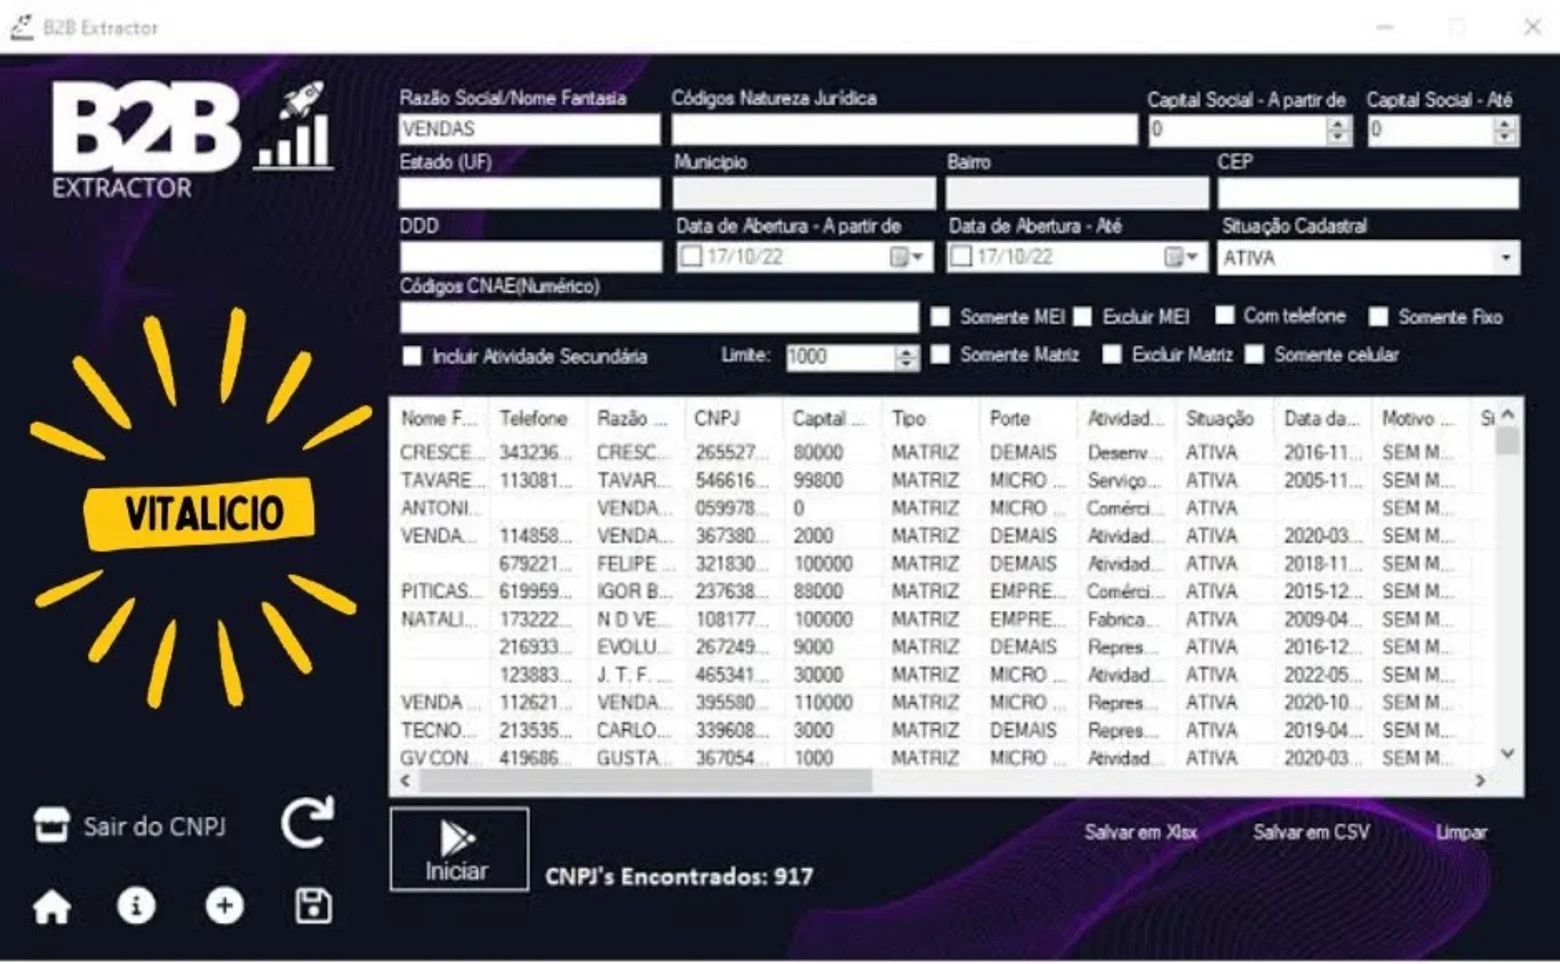Click the floppy disk save icon
The width and height of the screenshot is (1560, 964).
(x=313, y=906)
